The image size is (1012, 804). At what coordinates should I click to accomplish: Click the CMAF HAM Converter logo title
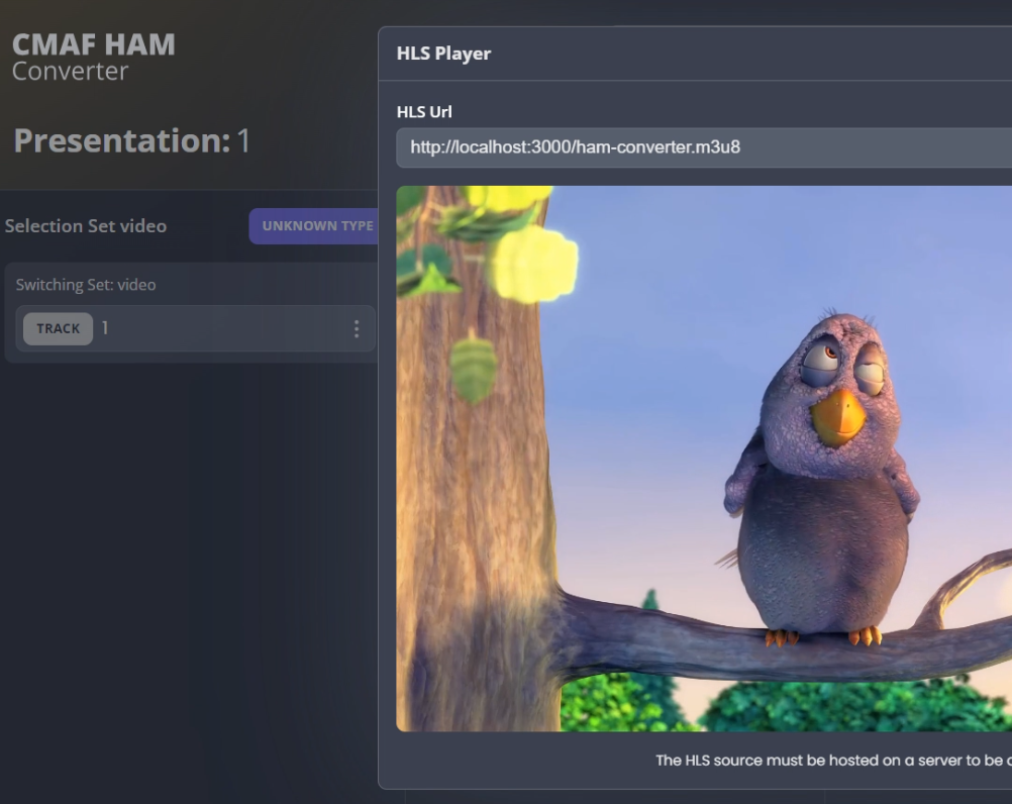(94, 57)
